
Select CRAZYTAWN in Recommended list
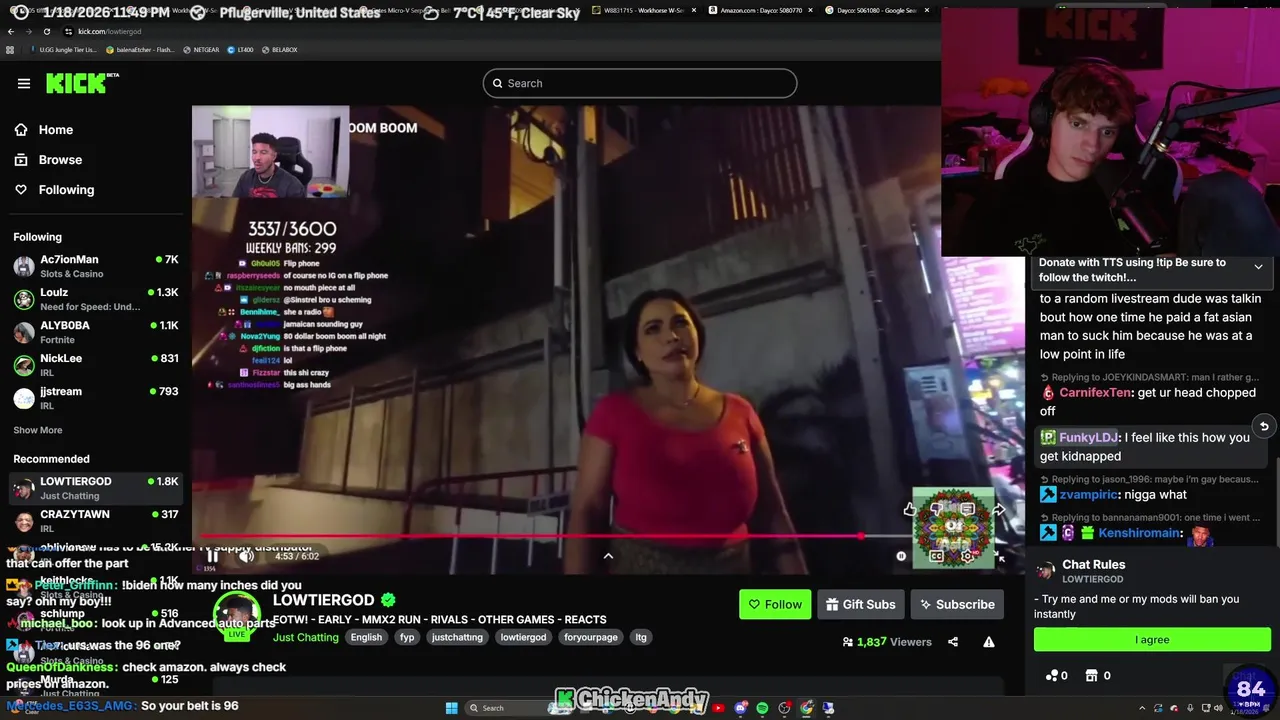(x=95, y=521)
